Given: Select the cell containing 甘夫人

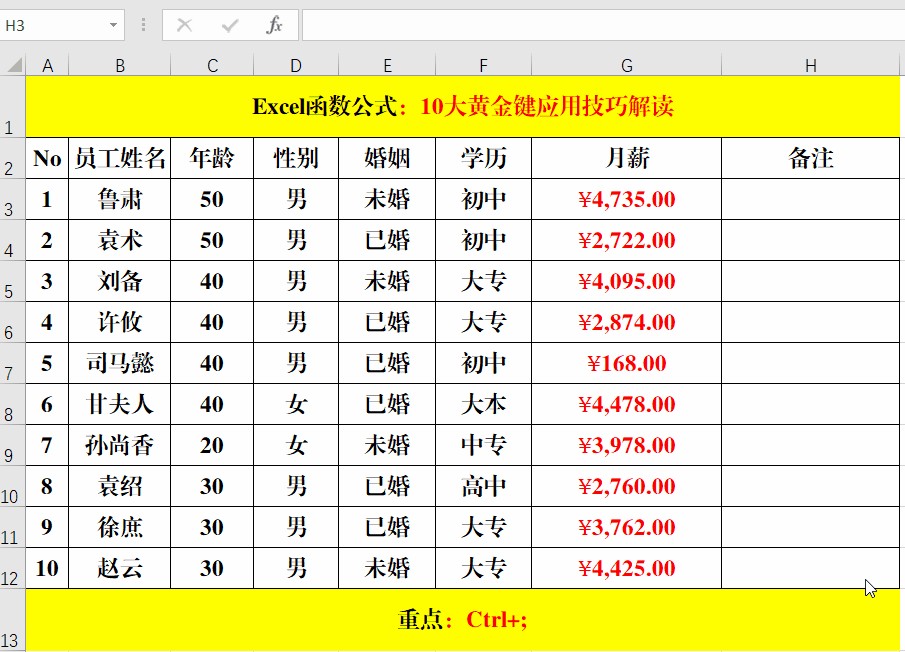Looking at the screenshot, I should coord(119,404).
